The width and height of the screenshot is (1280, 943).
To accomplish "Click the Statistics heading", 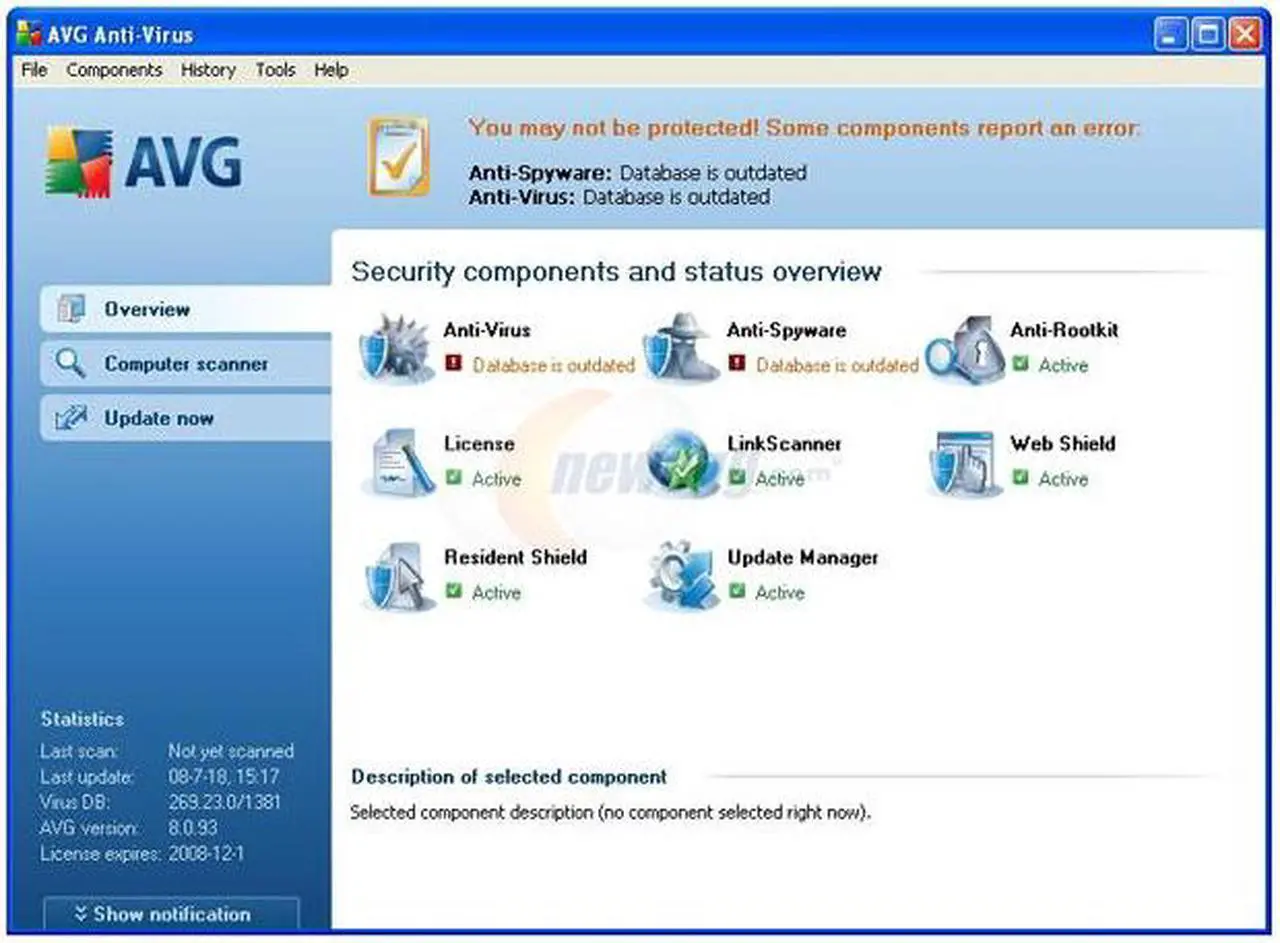I will click(x=82, y=719).
